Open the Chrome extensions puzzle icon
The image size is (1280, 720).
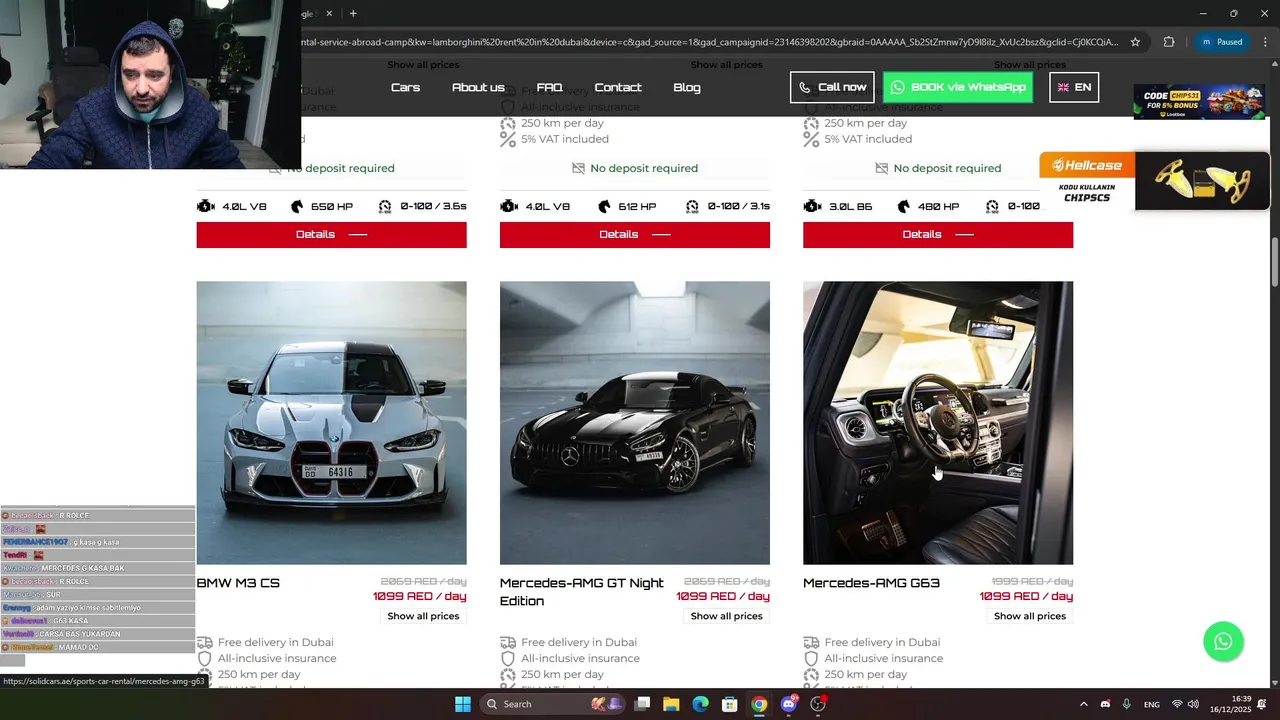coord(1169,42)
